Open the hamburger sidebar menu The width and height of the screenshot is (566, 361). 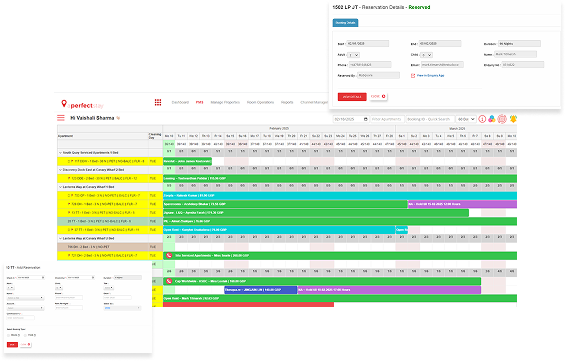click(61, 118)
